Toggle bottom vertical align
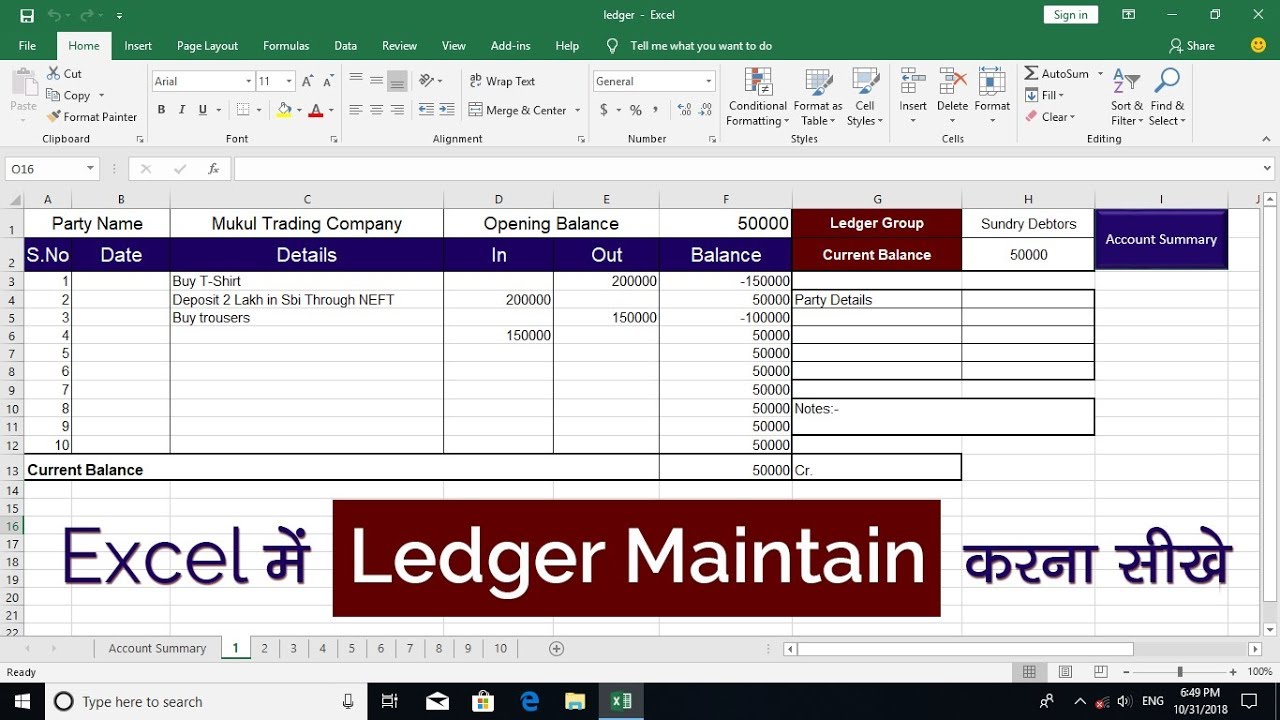1280x720 pixels. point(397,81)
